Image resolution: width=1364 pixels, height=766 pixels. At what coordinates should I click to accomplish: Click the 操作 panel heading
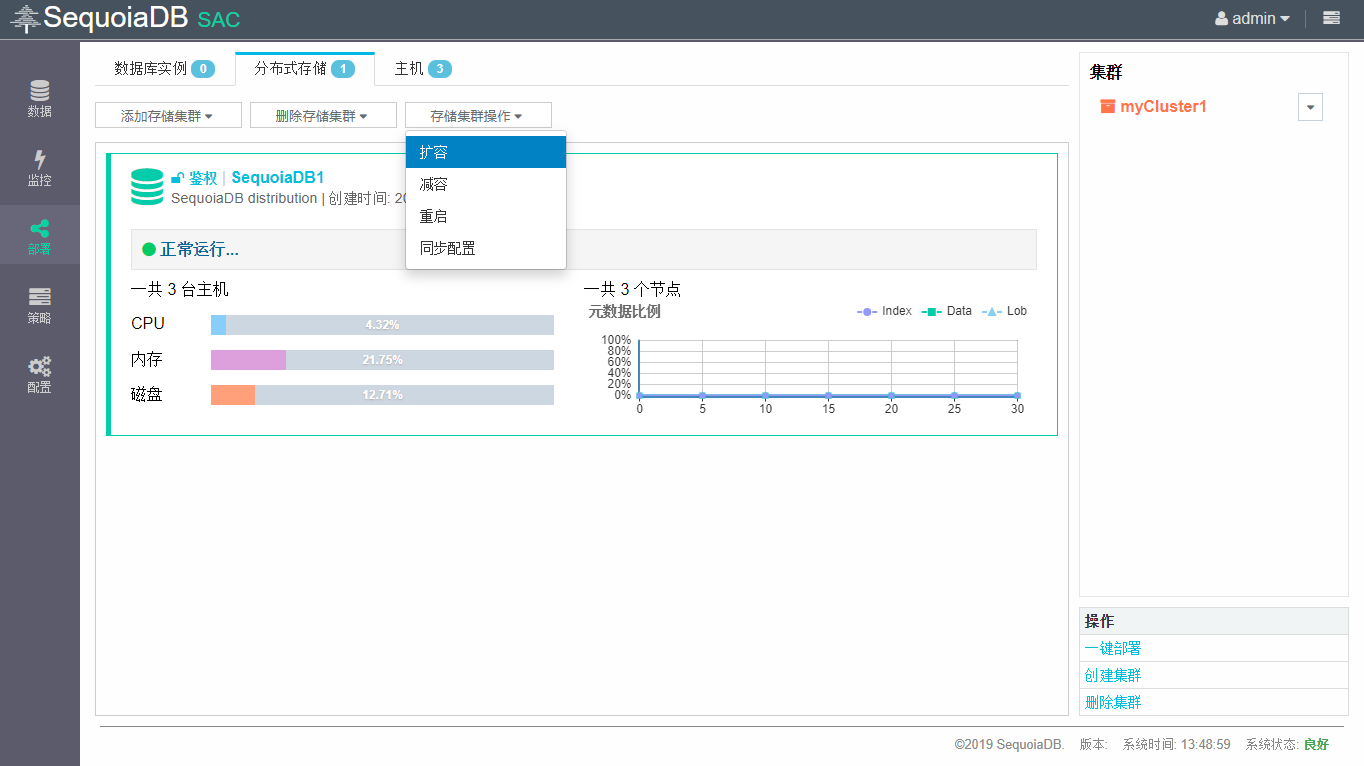(x=1099, y=621)
